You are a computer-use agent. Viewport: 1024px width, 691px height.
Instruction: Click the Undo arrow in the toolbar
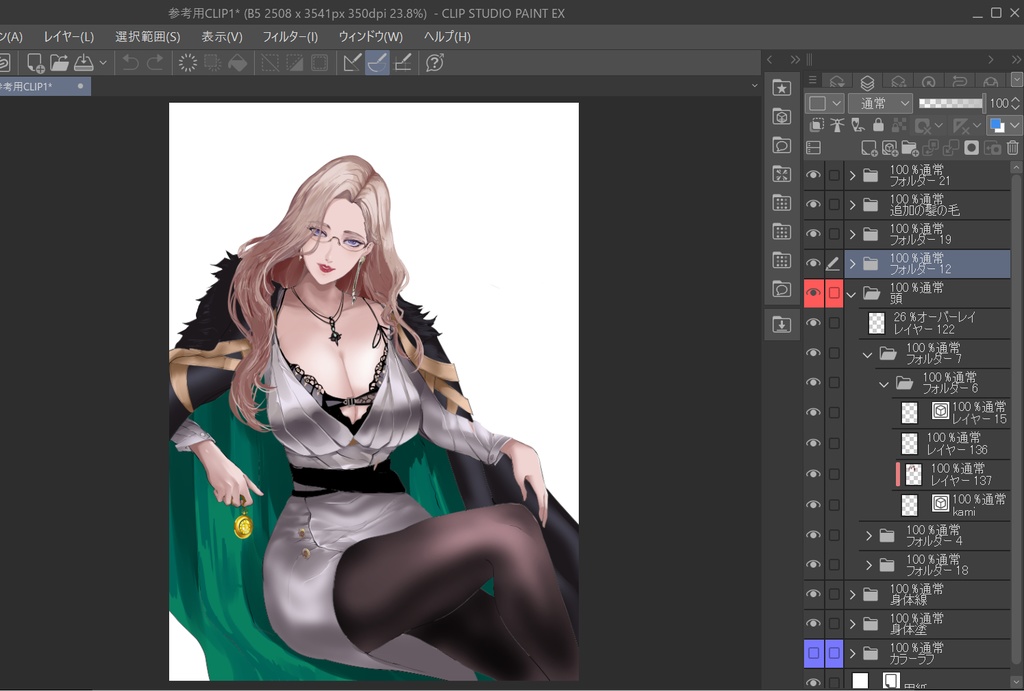[x=130, y=63]
